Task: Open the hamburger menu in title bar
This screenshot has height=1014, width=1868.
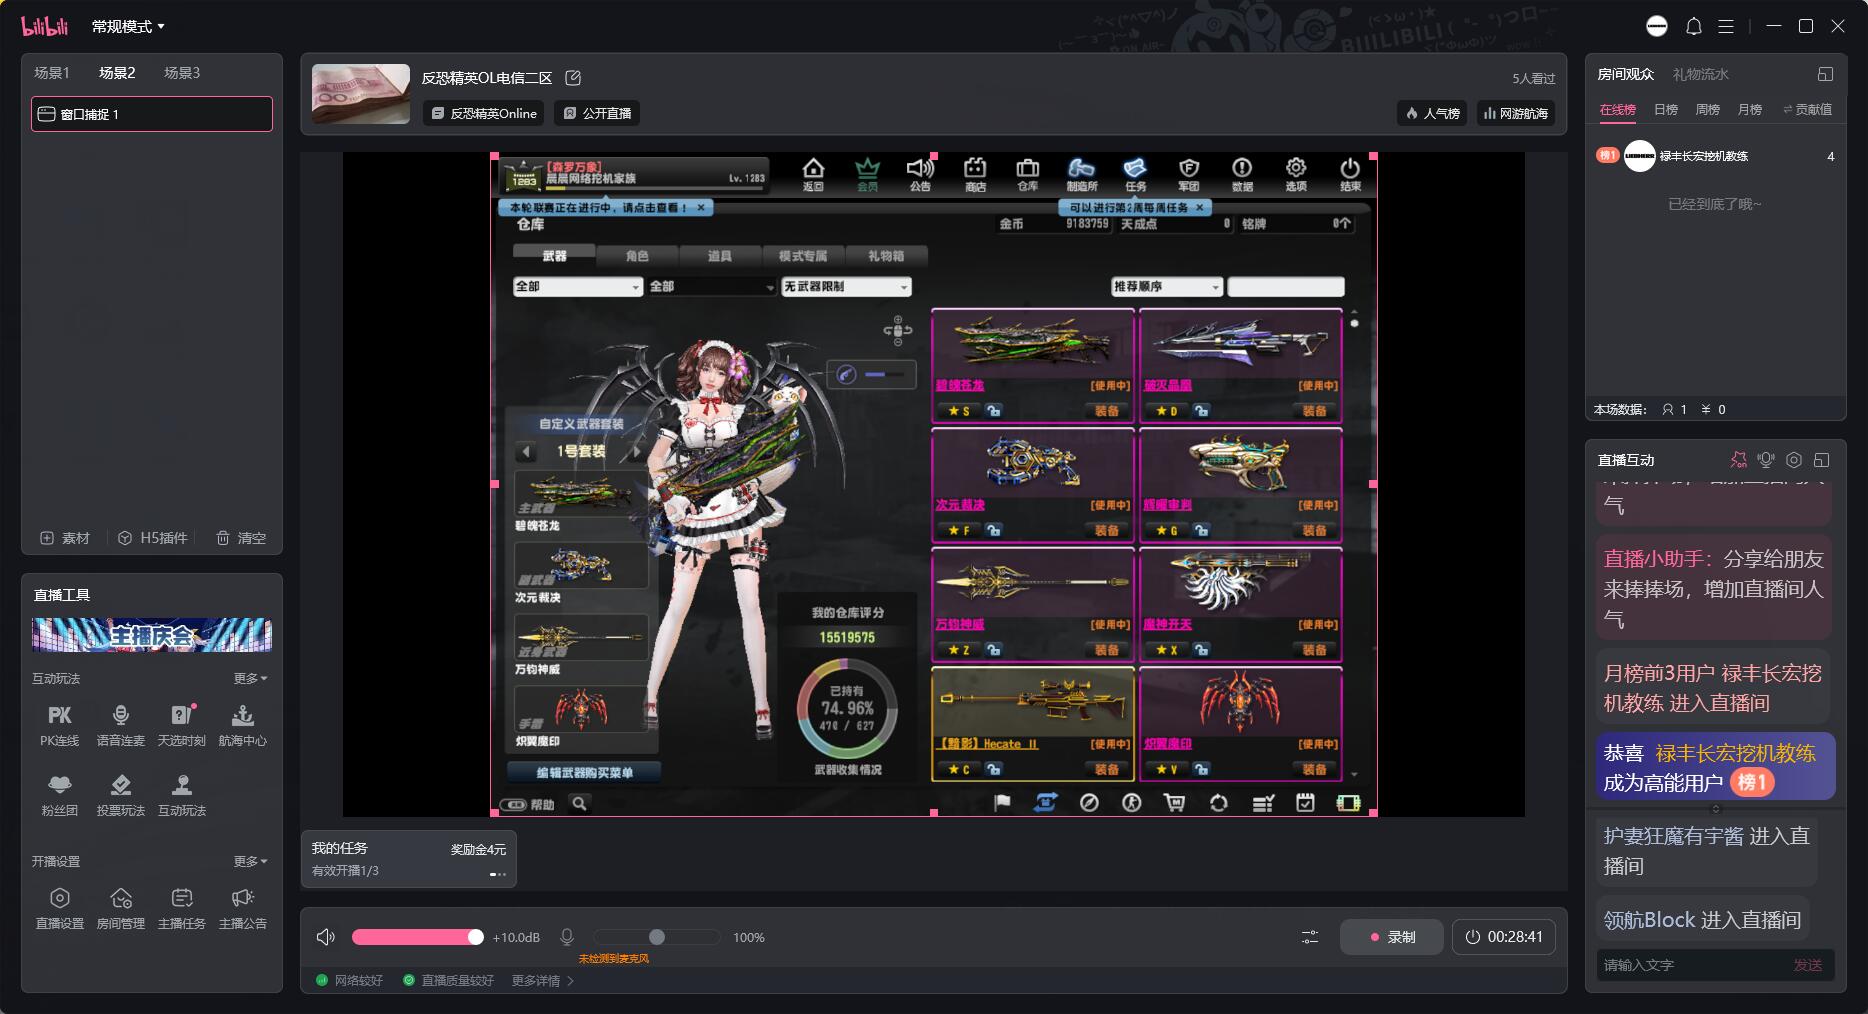Action: pos(1725,27)
